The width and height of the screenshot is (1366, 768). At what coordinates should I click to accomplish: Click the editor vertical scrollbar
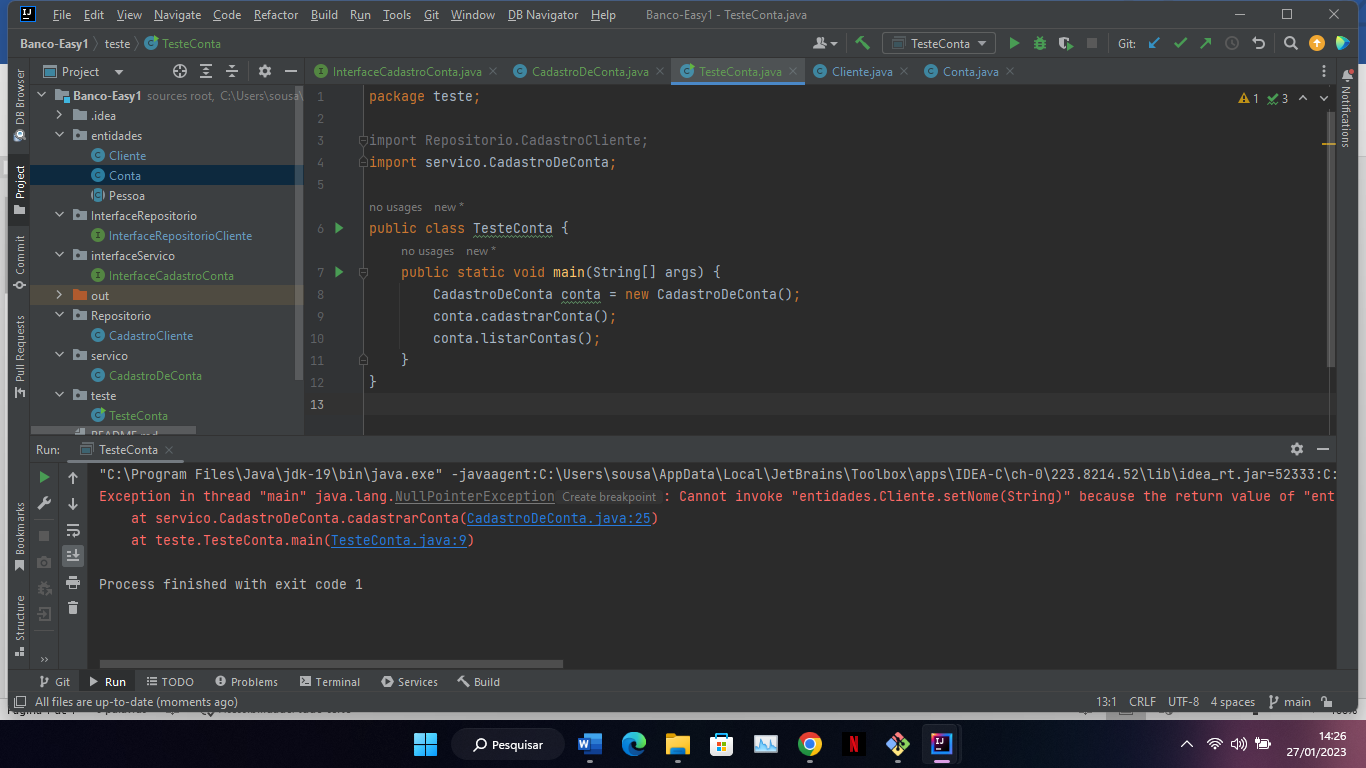pyautogui.click(x=1330, y=240)
